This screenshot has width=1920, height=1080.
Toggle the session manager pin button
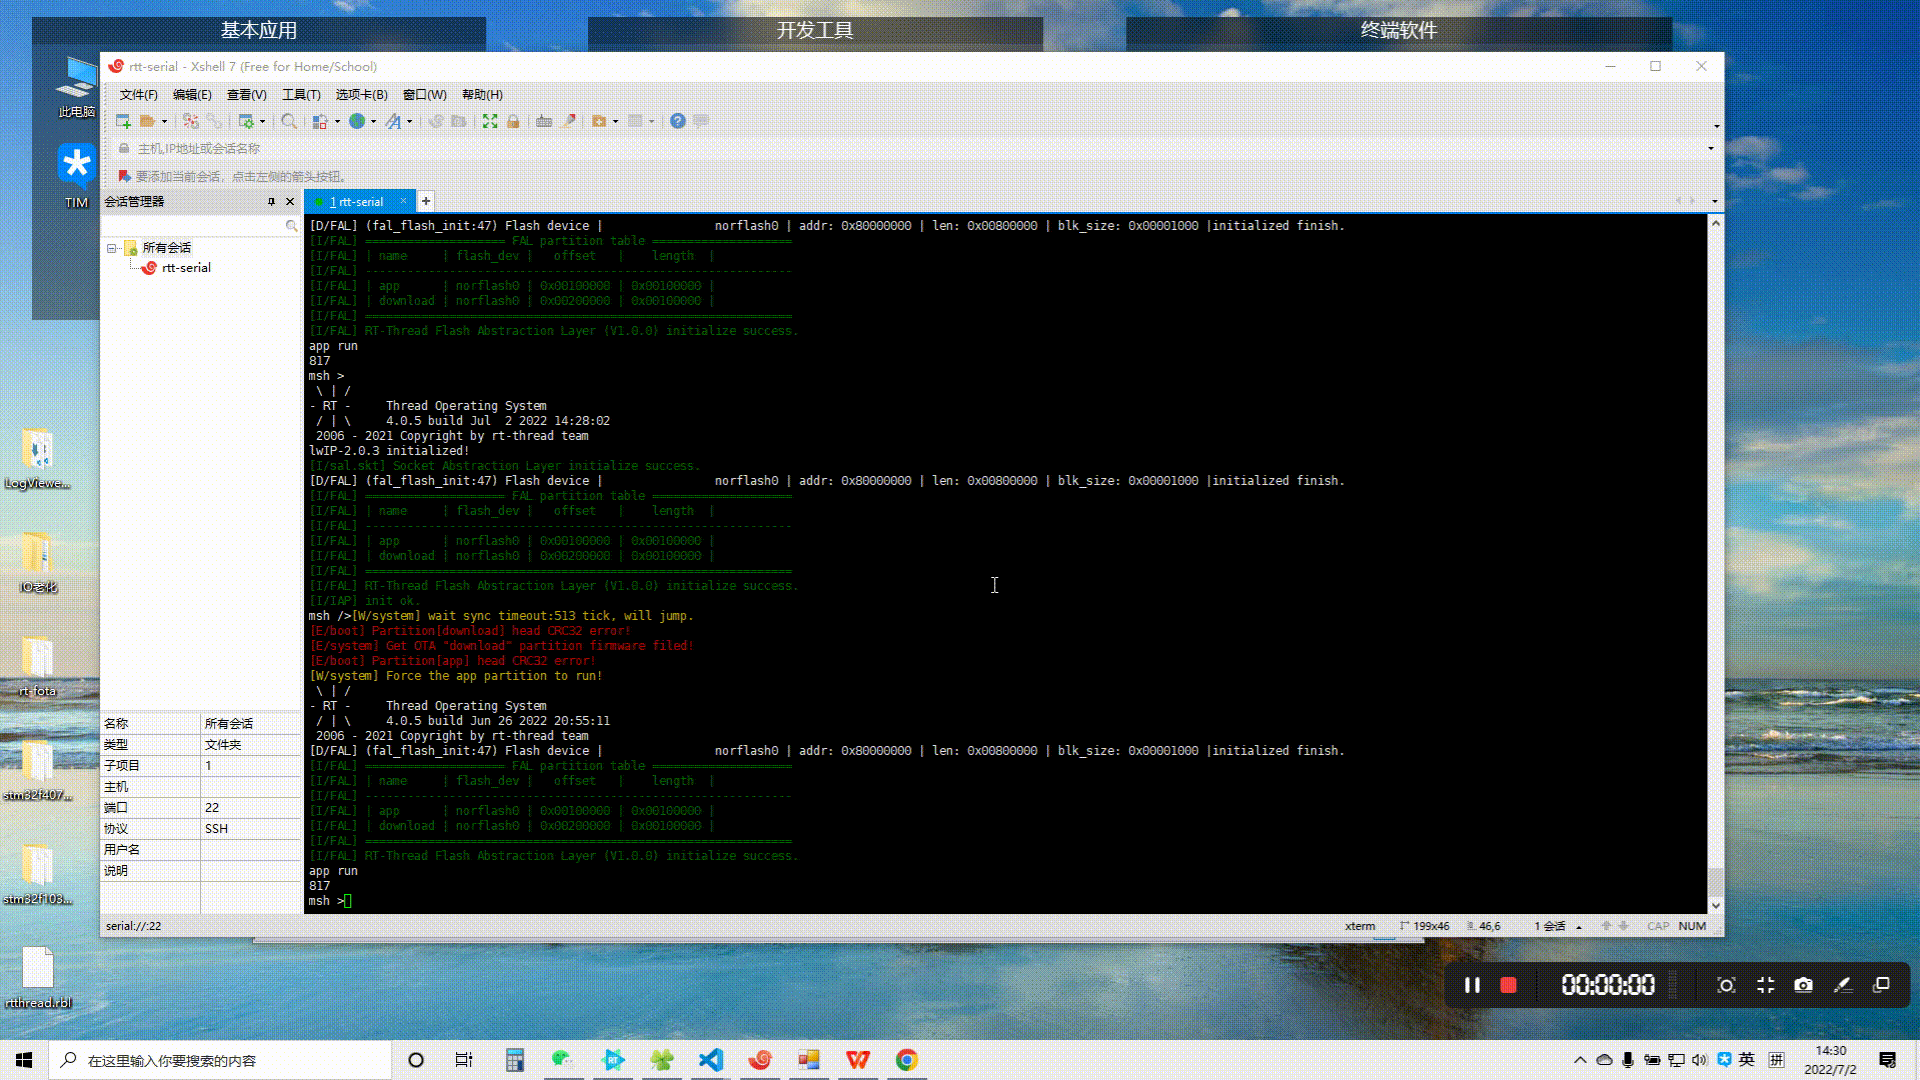pyautogui.click(x=271, y=201)
